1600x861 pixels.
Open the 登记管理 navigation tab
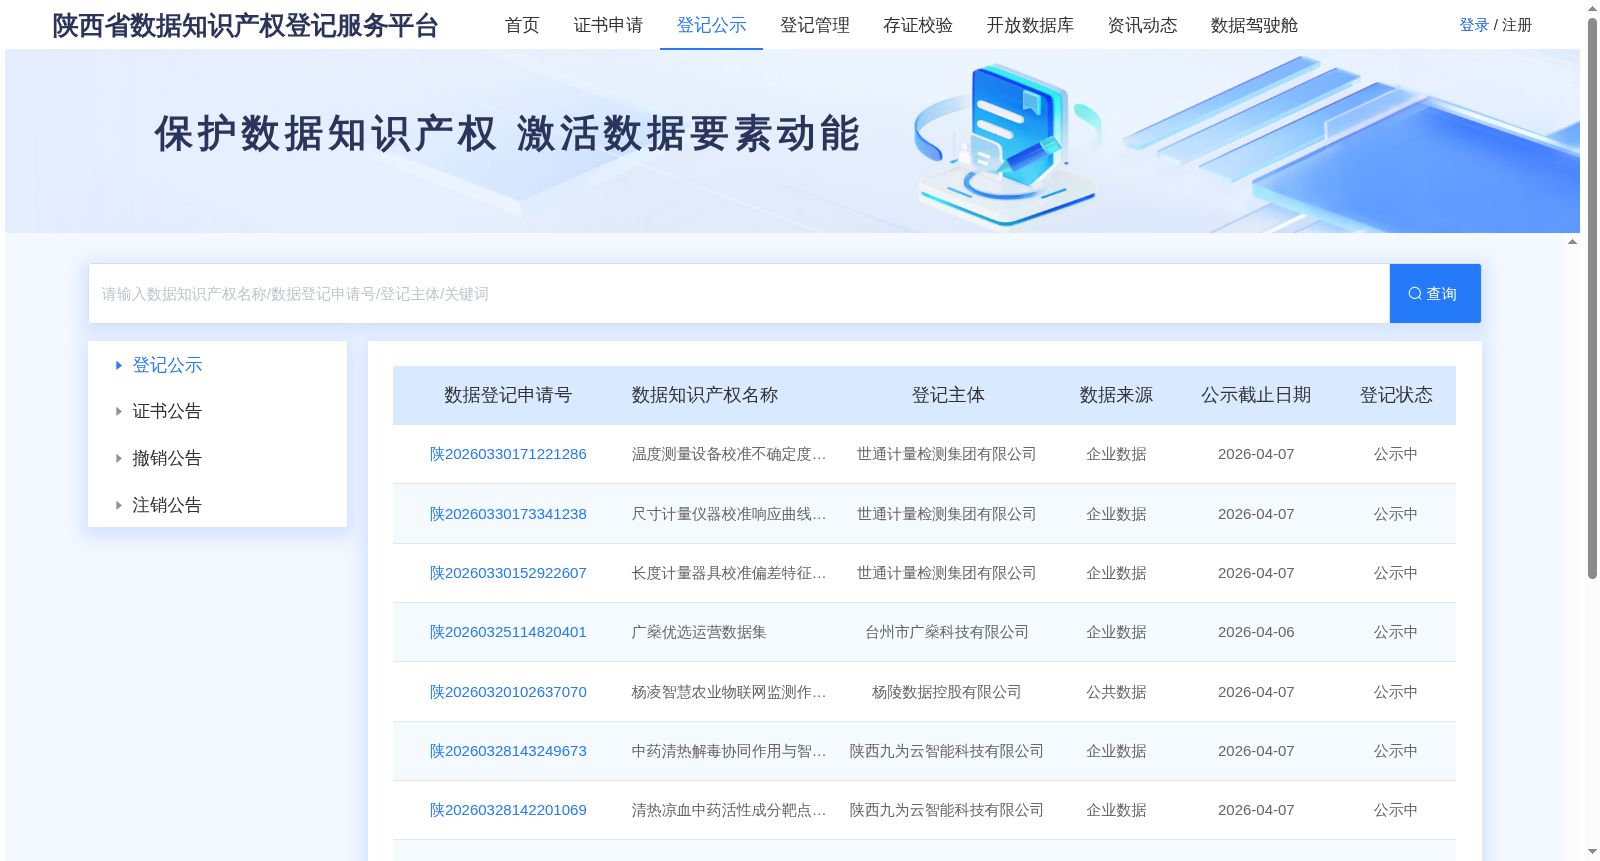coord(815,25)
